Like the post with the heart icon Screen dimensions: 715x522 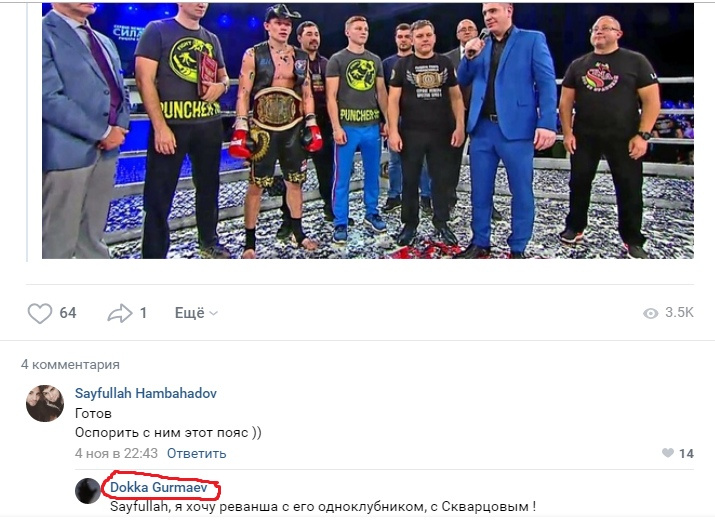point(40,313)
